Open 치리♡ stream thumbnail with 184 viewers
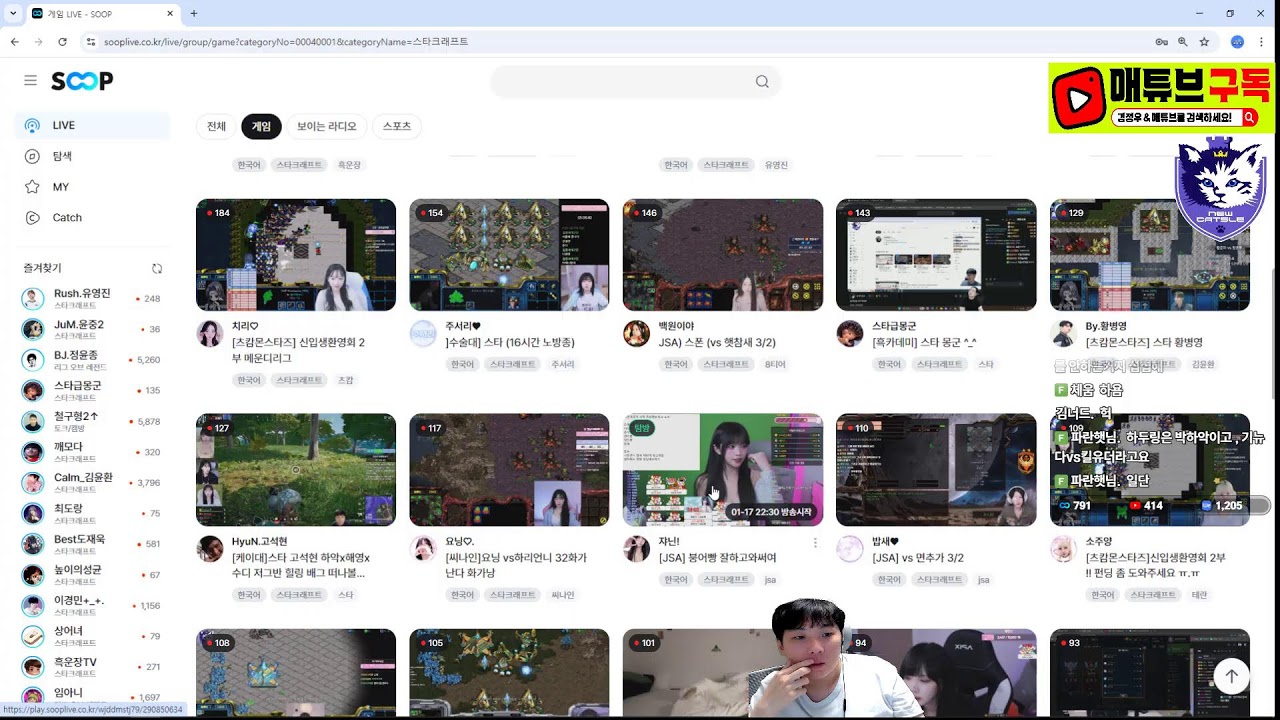Screen dimensions: 1280x720 (x=296, y=255)
